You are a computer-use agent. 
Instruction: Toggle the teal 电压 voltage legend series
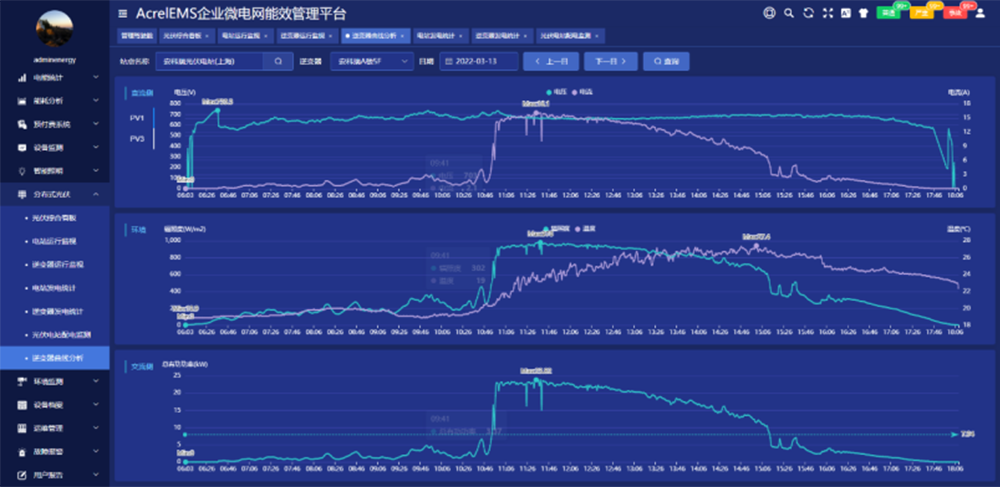(551, 91)
